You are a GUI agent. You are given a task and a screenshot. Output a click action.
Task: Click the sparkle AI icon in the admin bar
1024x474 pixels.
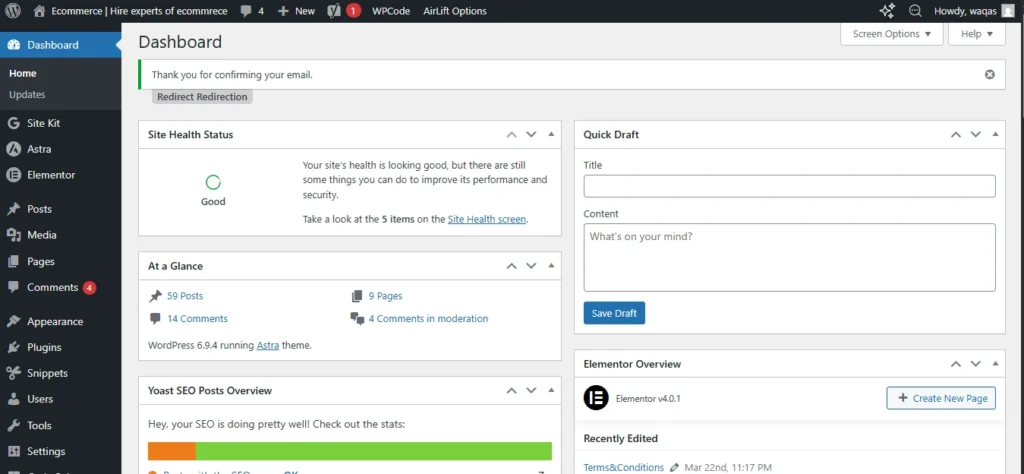pos(887,10)
